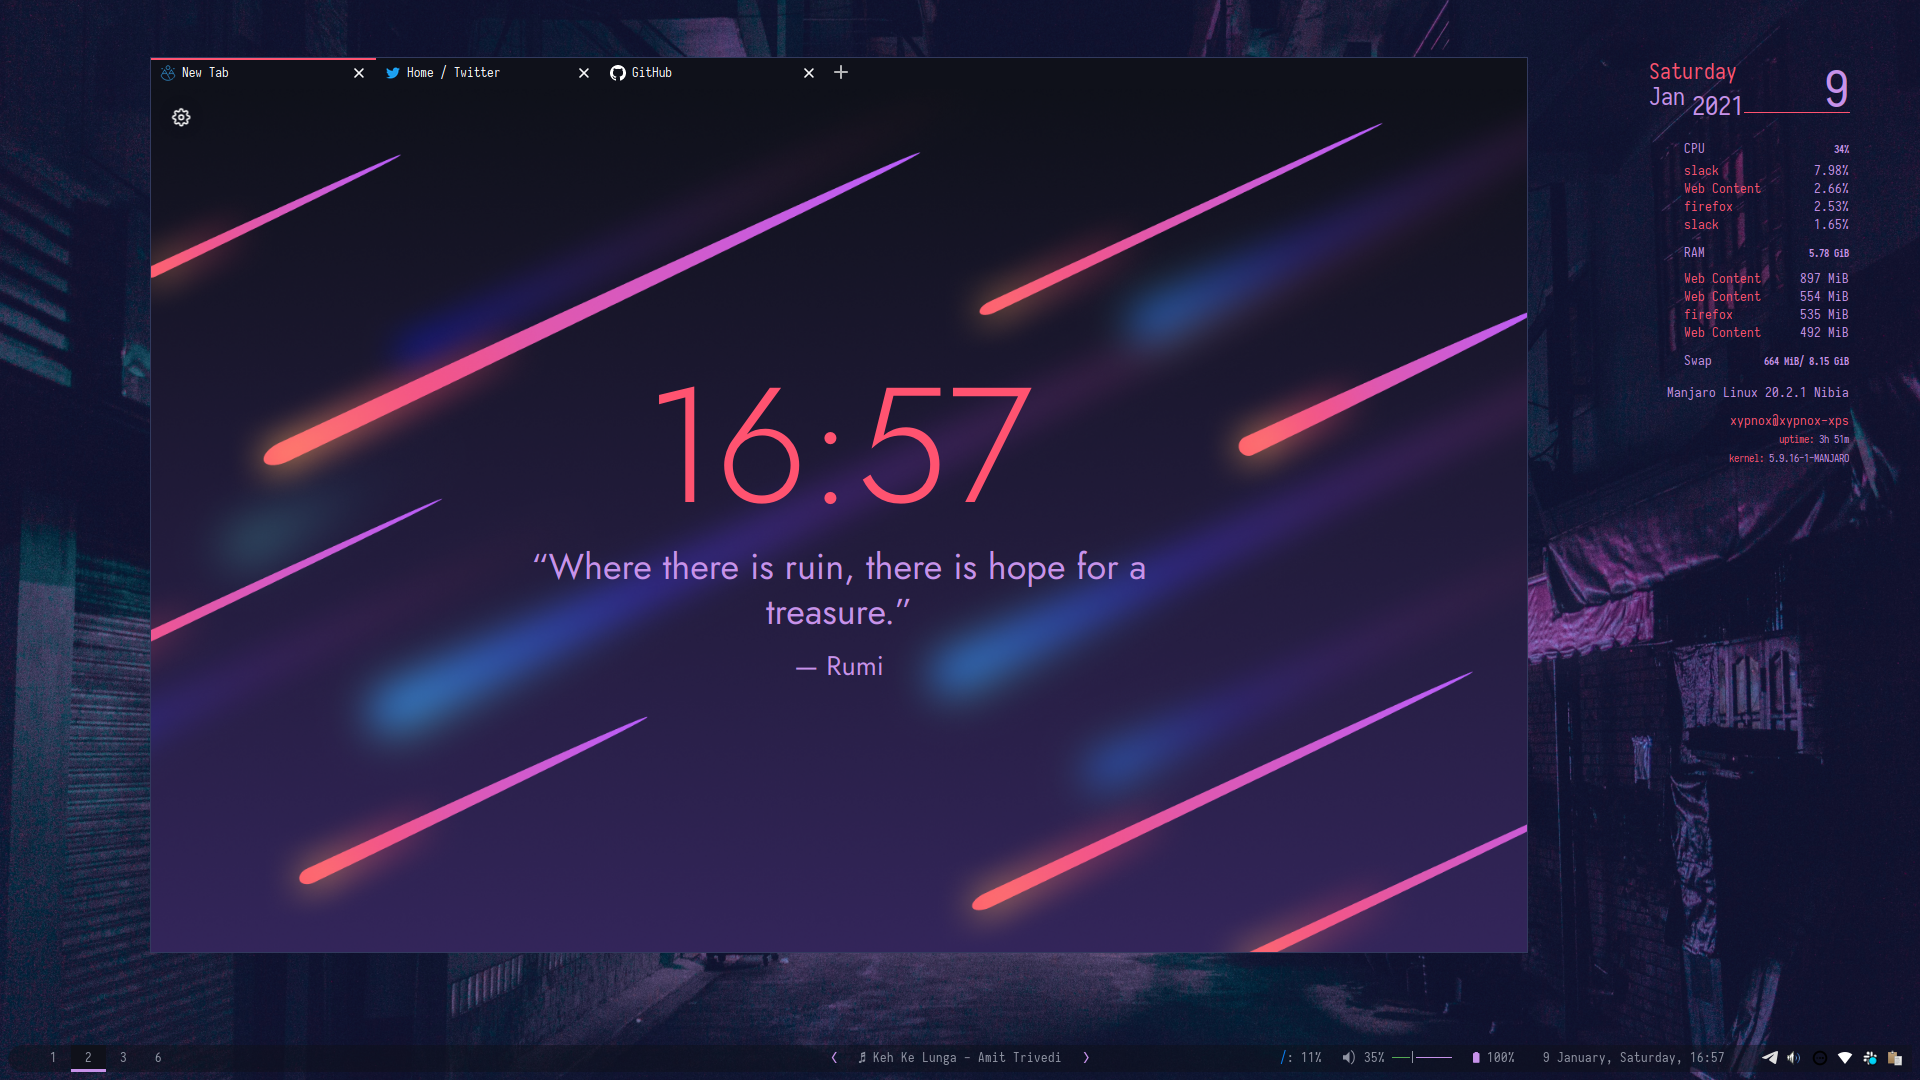The image size is (1920, 1080).
Task: Click the battery indicator in bar
Action: (x=1492, y=1057)
